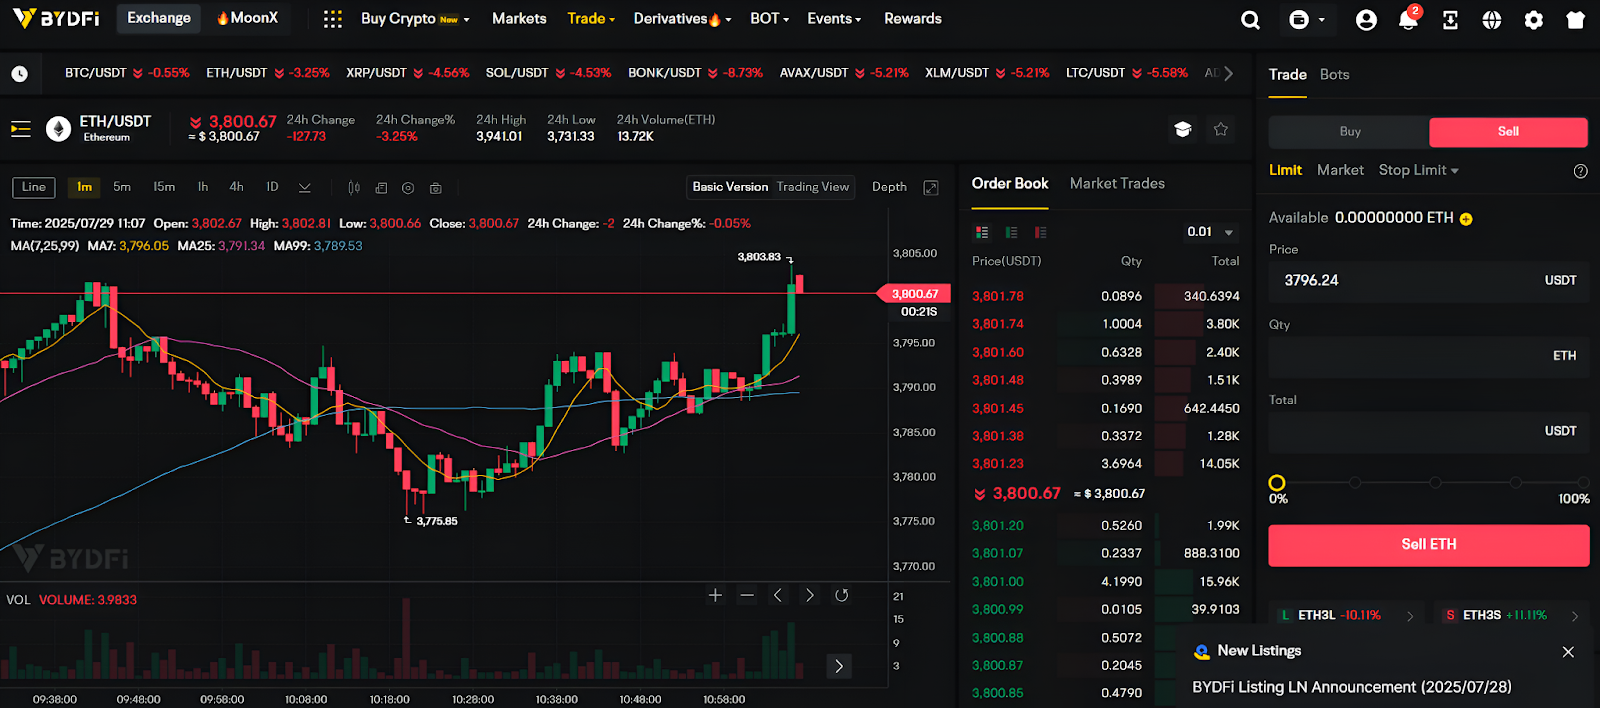Viewport: 1600px width, 708px height.
Task: Open the ETH3S leveraged token link
Action: pos(1512,615)
